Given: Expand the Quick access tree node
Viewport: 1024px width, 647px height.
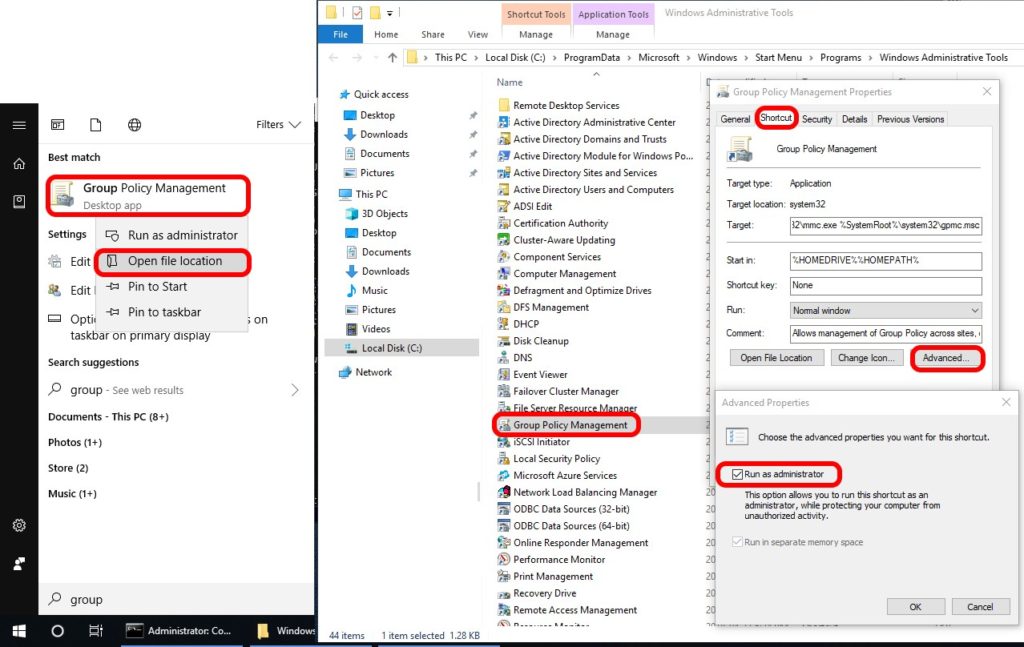Looking at the screenshot, I should point(332,95).
